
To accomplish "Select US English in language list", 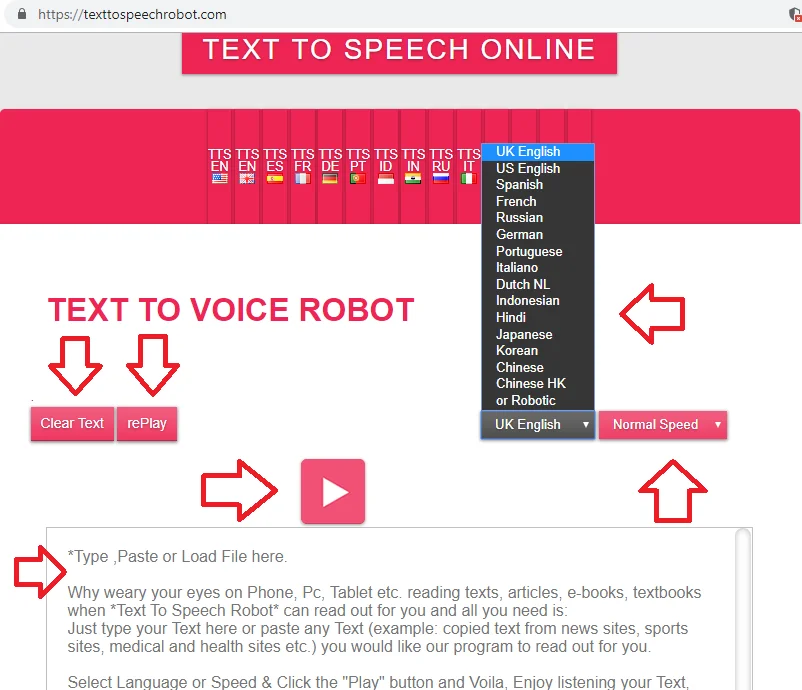I will click(x=538, y=168).
